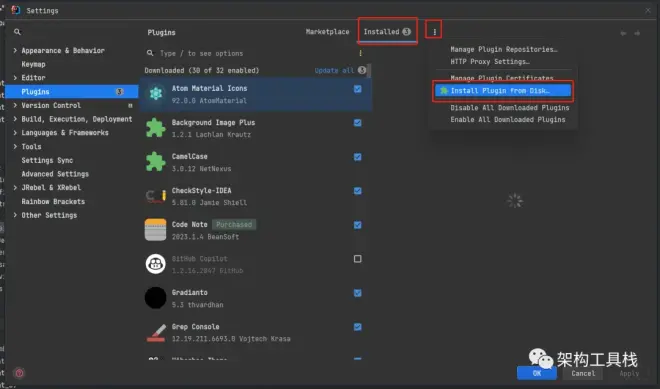The image size is (660, 389).
Task: Click the Atom Material Icons plugin icon
Action: [x=155, y=94]
